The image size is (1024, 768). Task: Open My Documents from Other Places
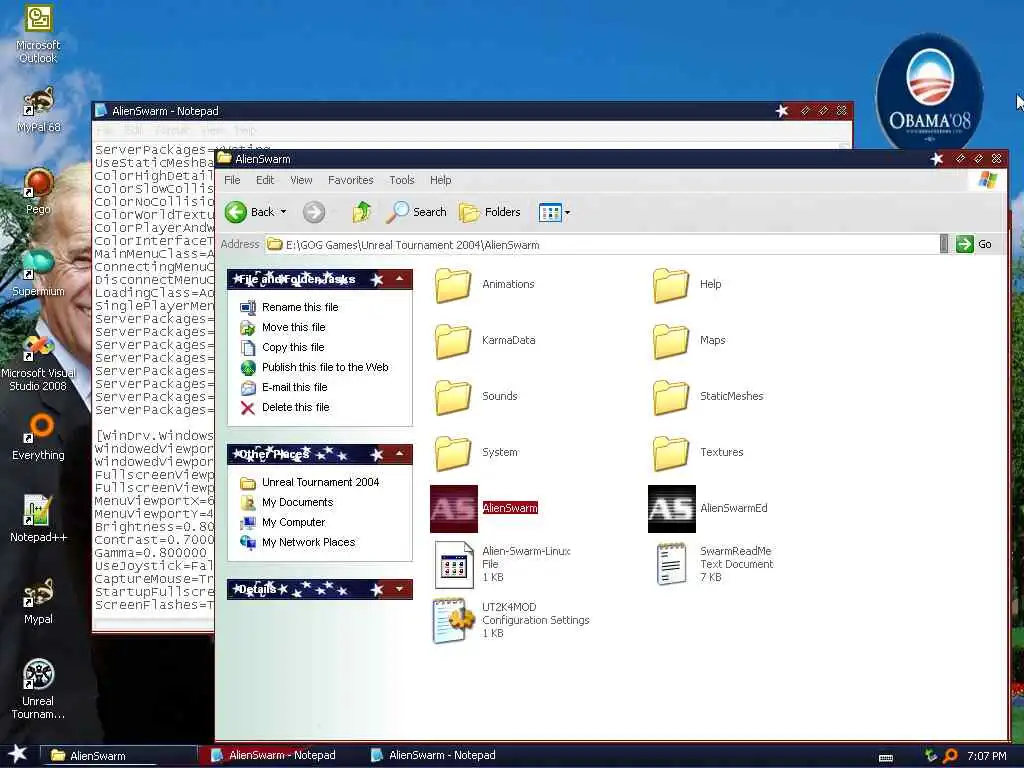click(x=297, y=502)
